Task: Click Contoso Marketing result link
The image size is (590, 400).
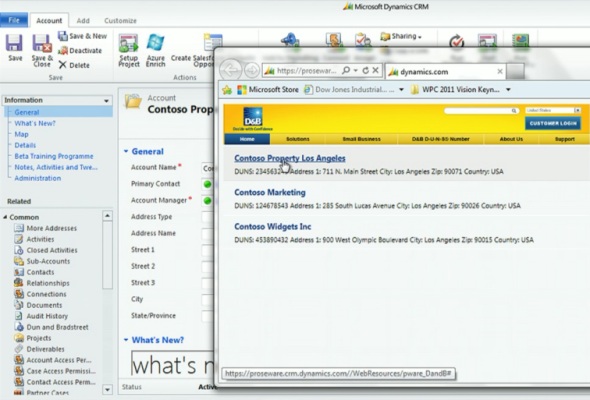Action: tap(270, 192)
